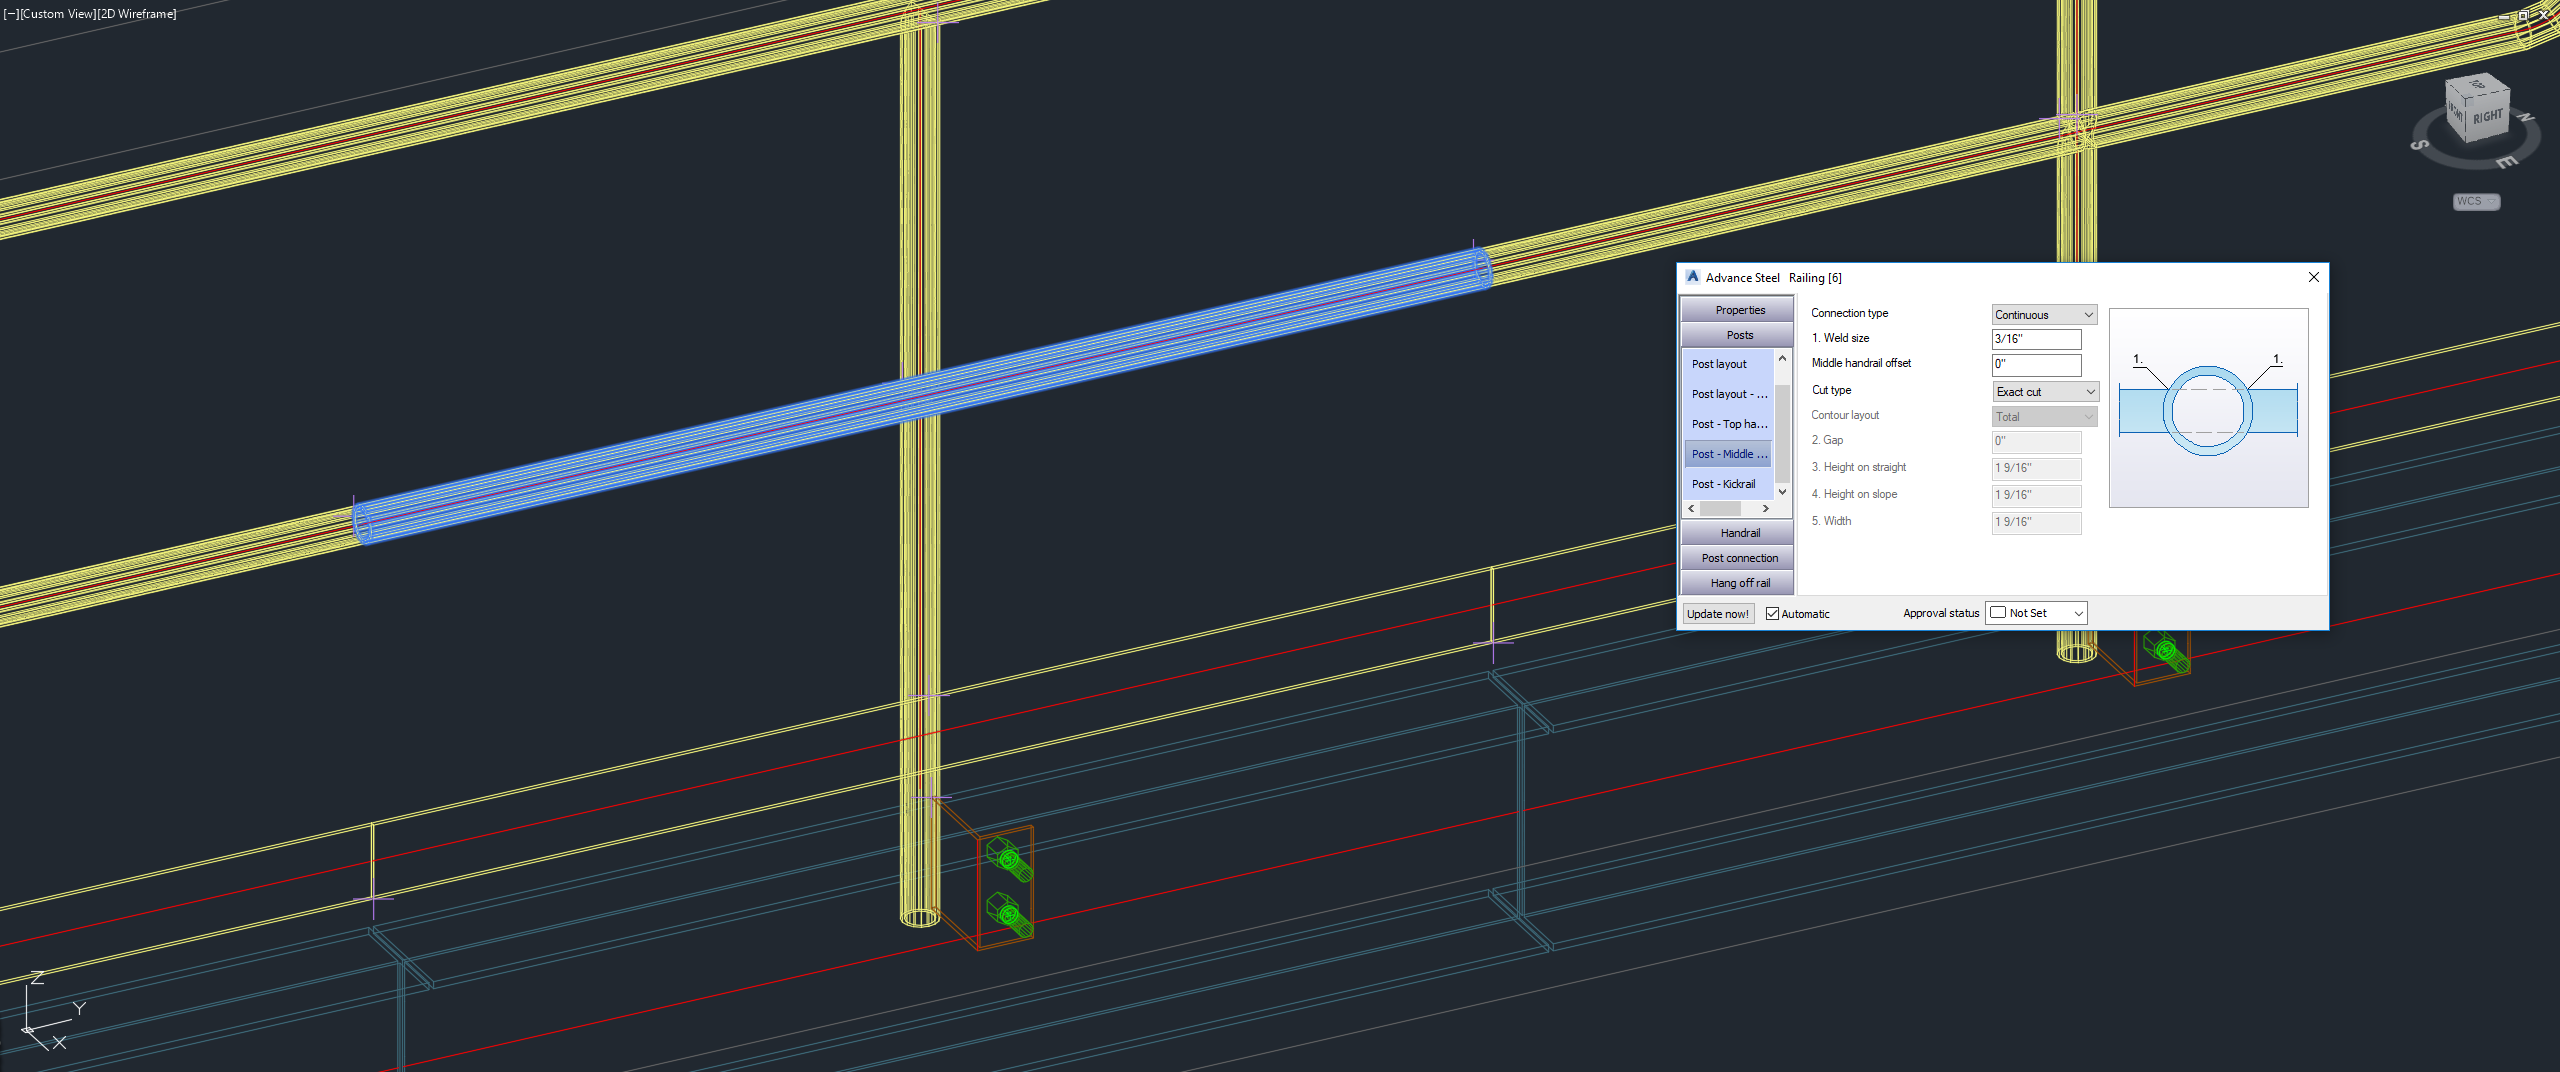
Task: Open the Cut type dropdown
Action: pos(2045,391)
